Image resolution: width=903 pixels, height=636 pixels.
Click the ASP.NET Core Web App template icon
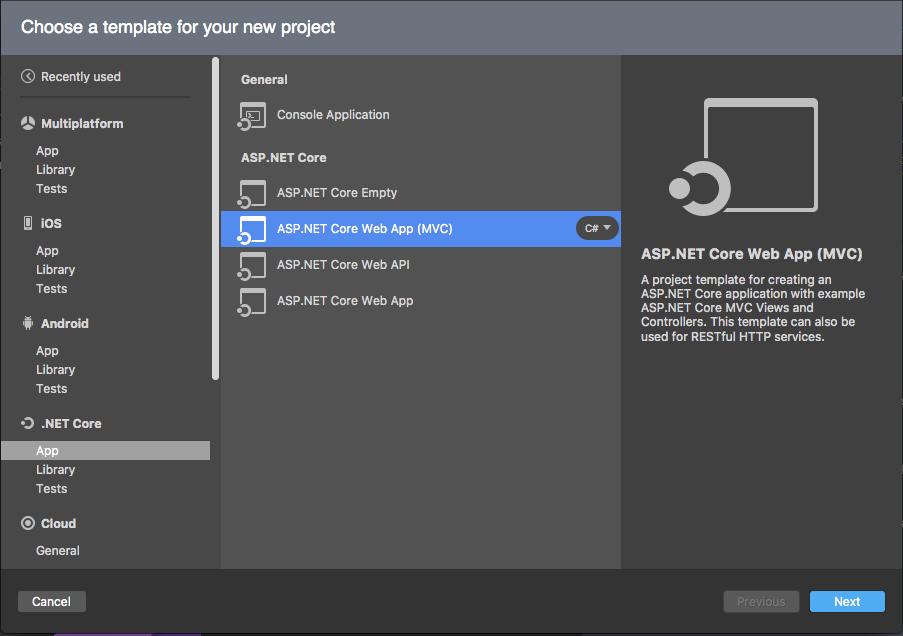[252, 301]
